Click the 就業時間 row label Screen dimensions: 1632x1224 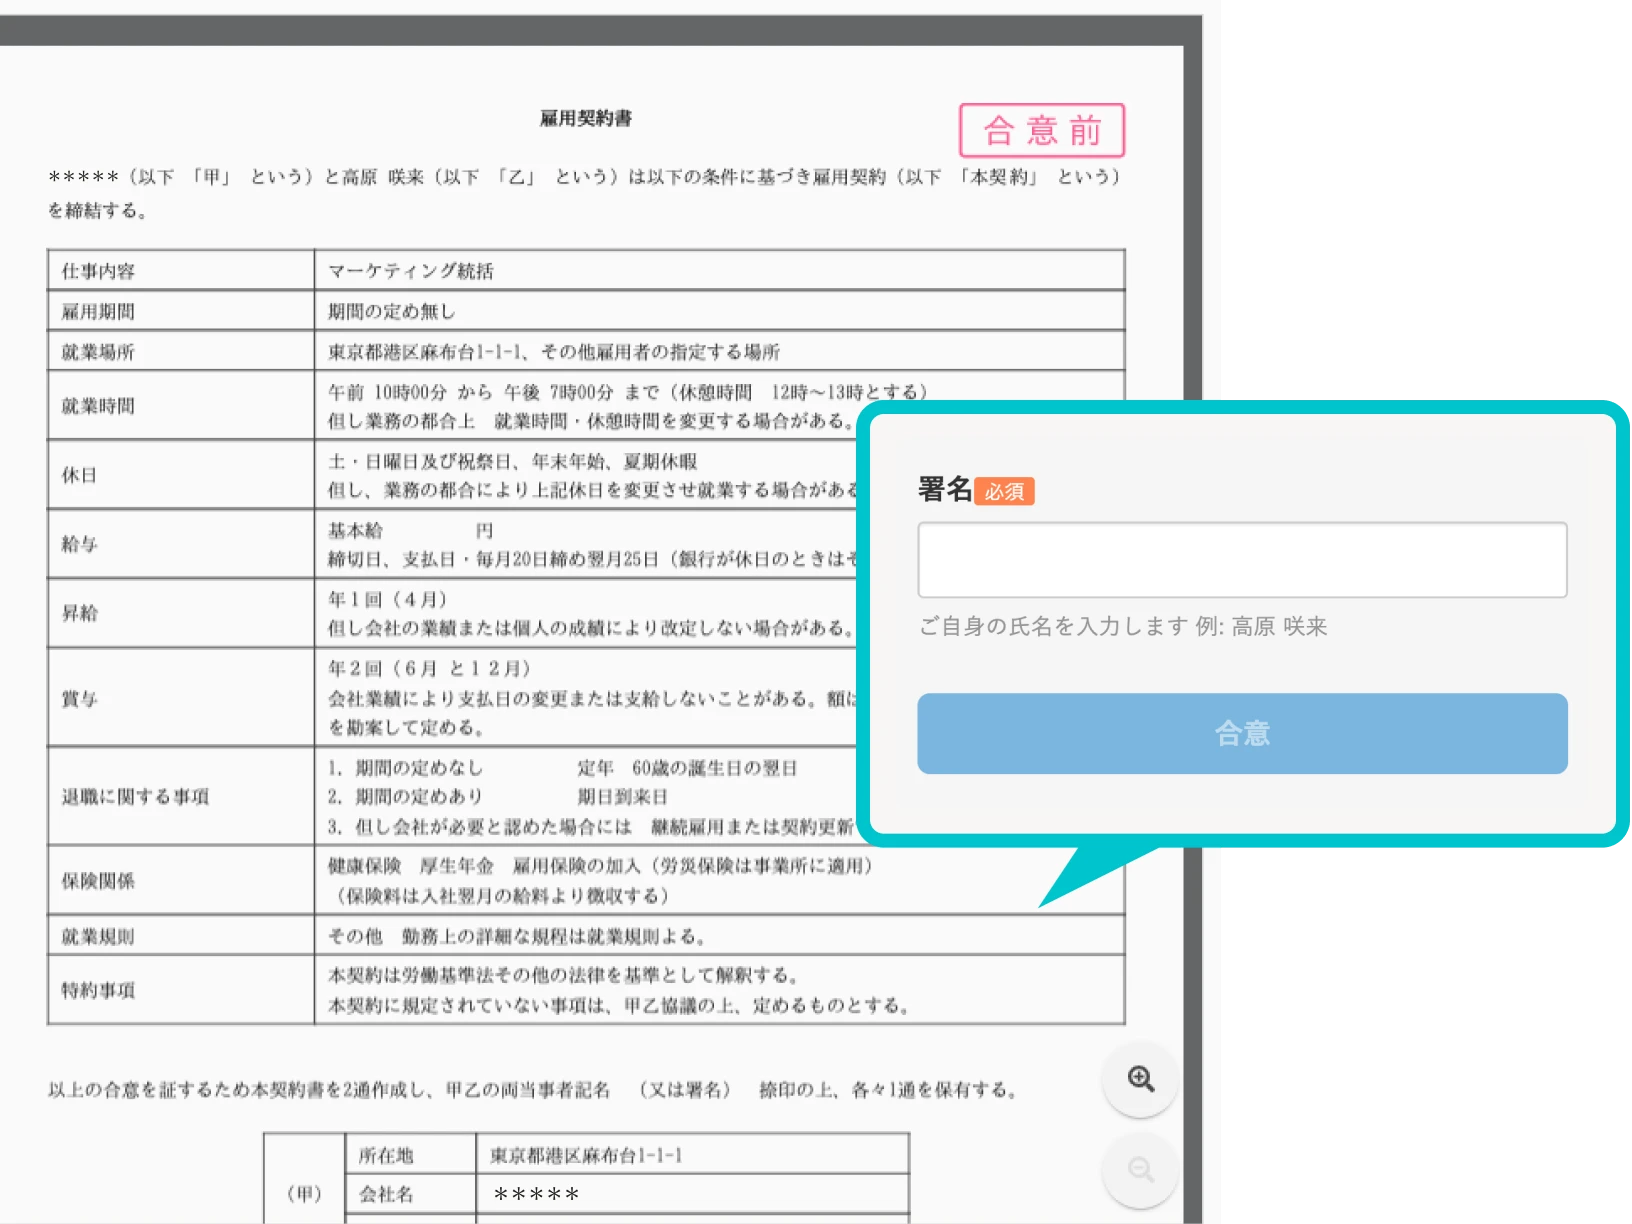click(98, 406)
